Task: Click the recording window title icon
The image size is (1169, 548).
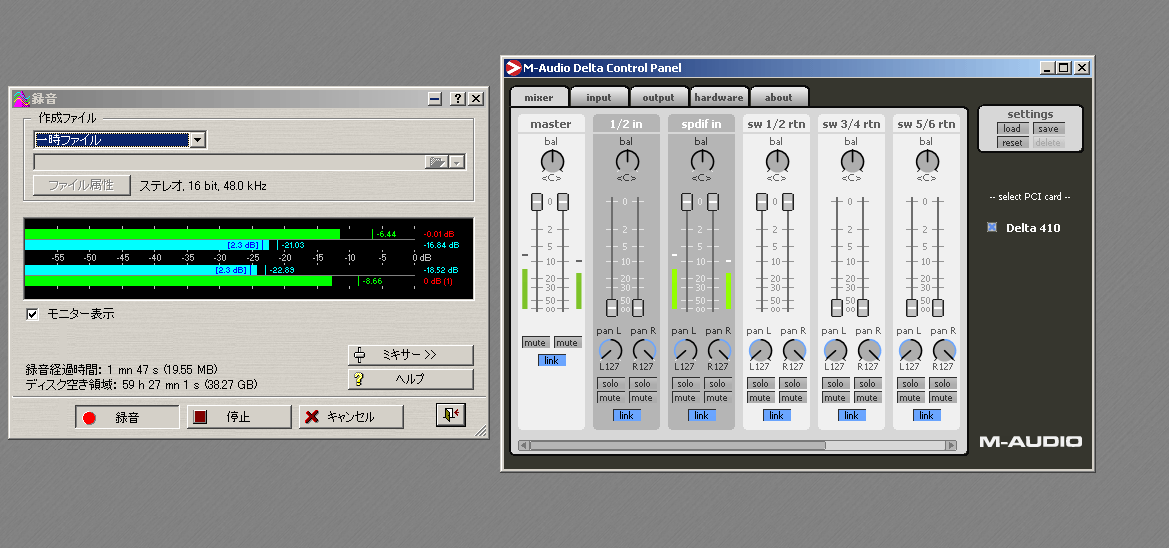Action: 21,98
